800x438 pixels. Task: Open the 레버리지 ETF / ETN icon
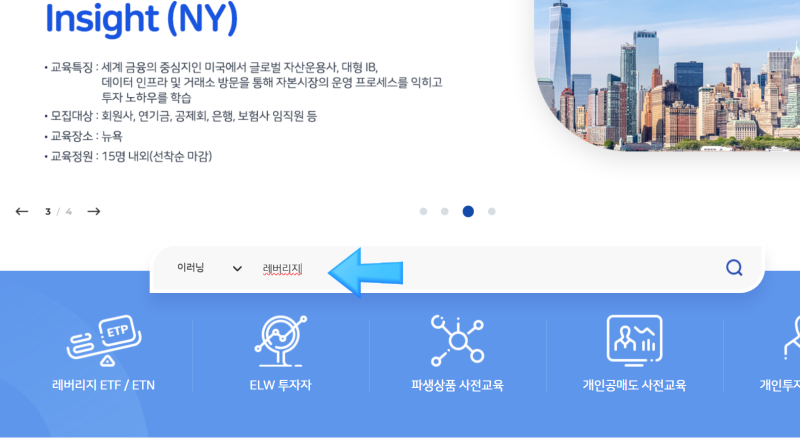point(104,340)
